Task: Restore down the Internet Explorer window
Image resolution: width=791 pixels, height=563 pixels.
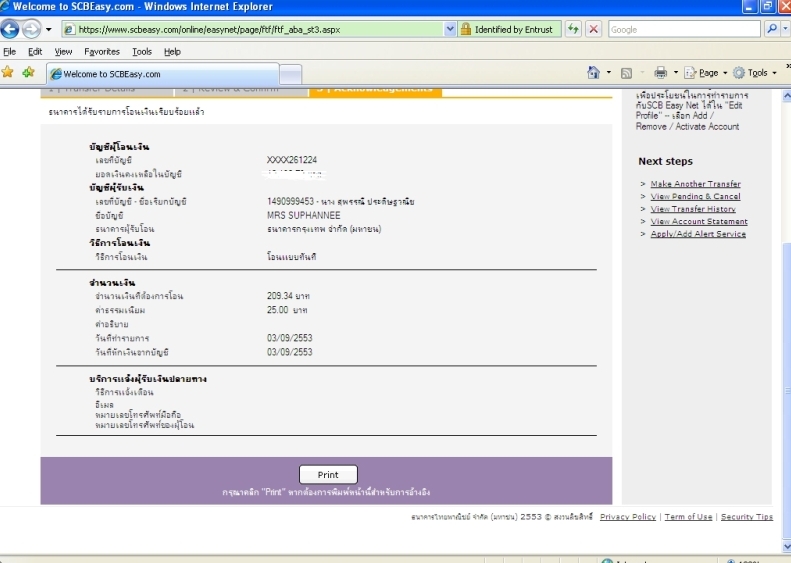Action: [768, 6]
